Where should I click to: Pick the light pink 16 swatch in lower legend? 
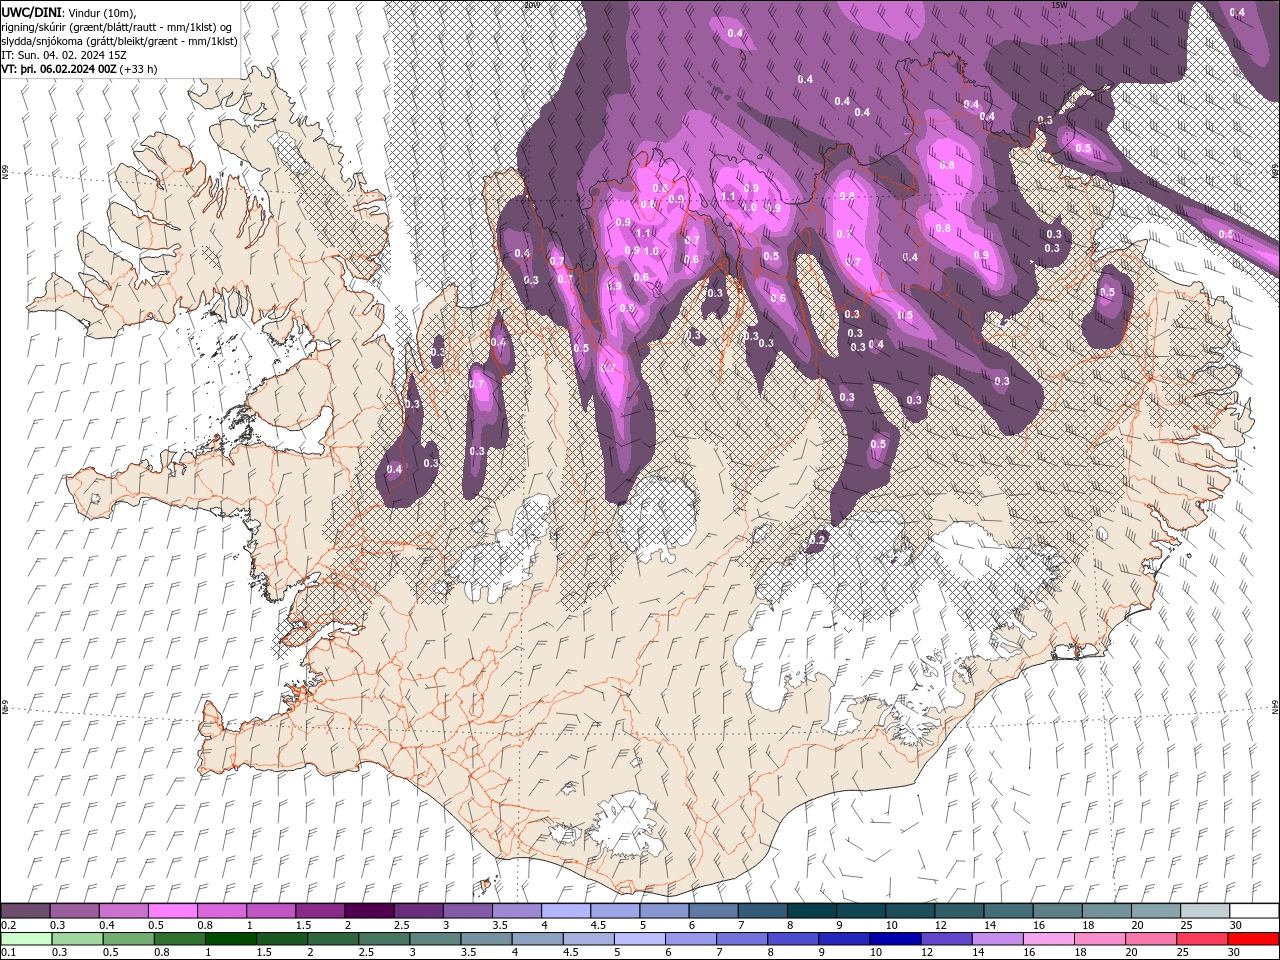point(1048,939)
